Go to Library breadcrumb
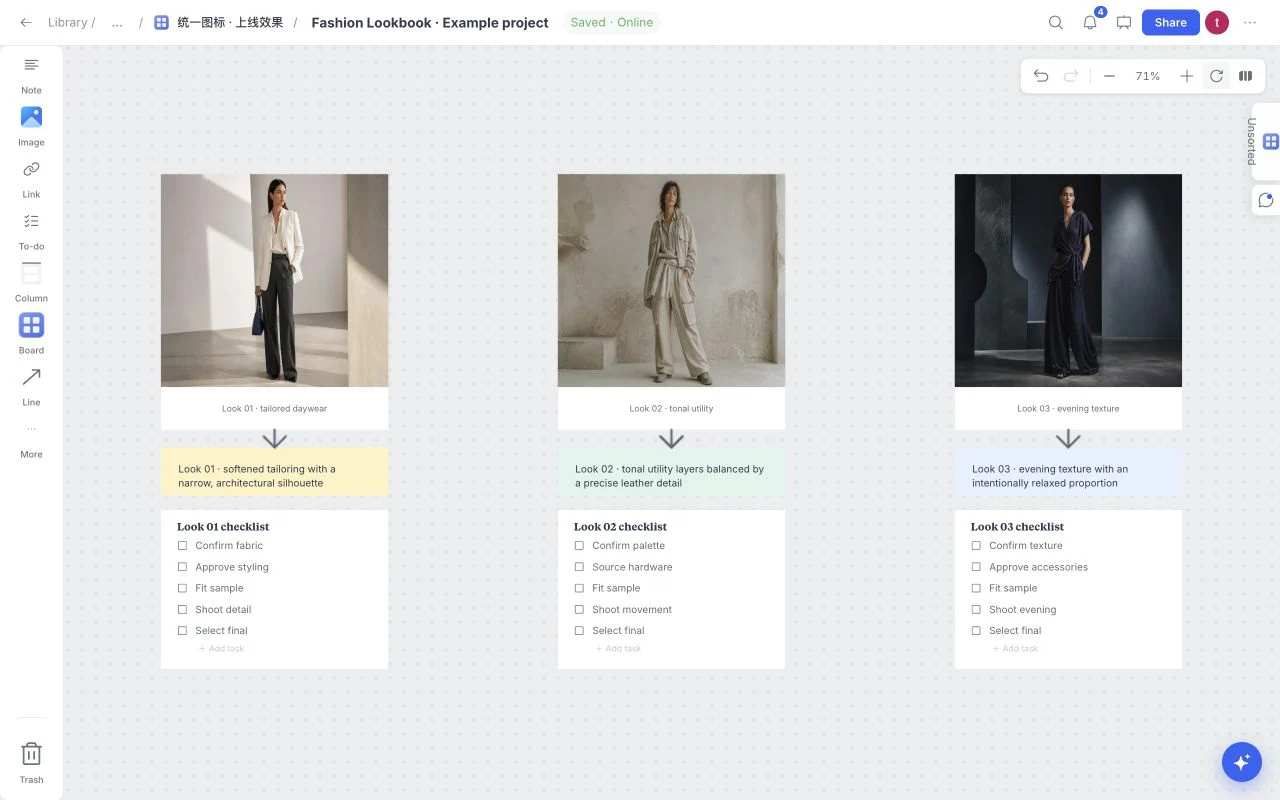 67,22
